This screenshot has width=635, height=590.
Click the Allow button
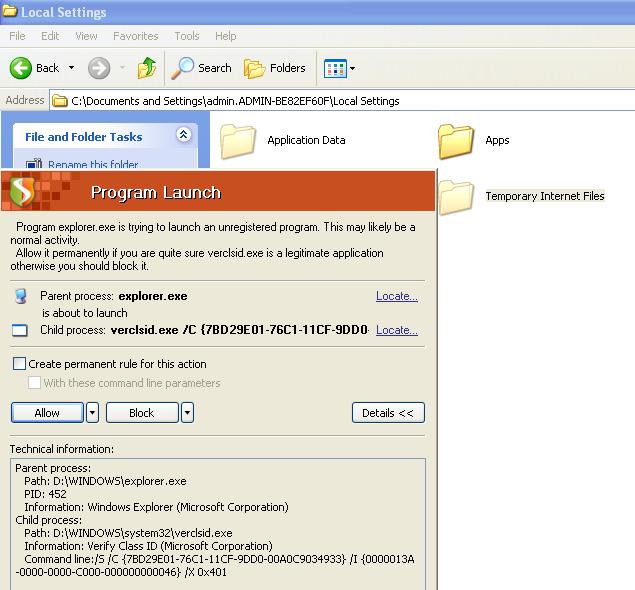pyautogui.click(x=47, y=413)
